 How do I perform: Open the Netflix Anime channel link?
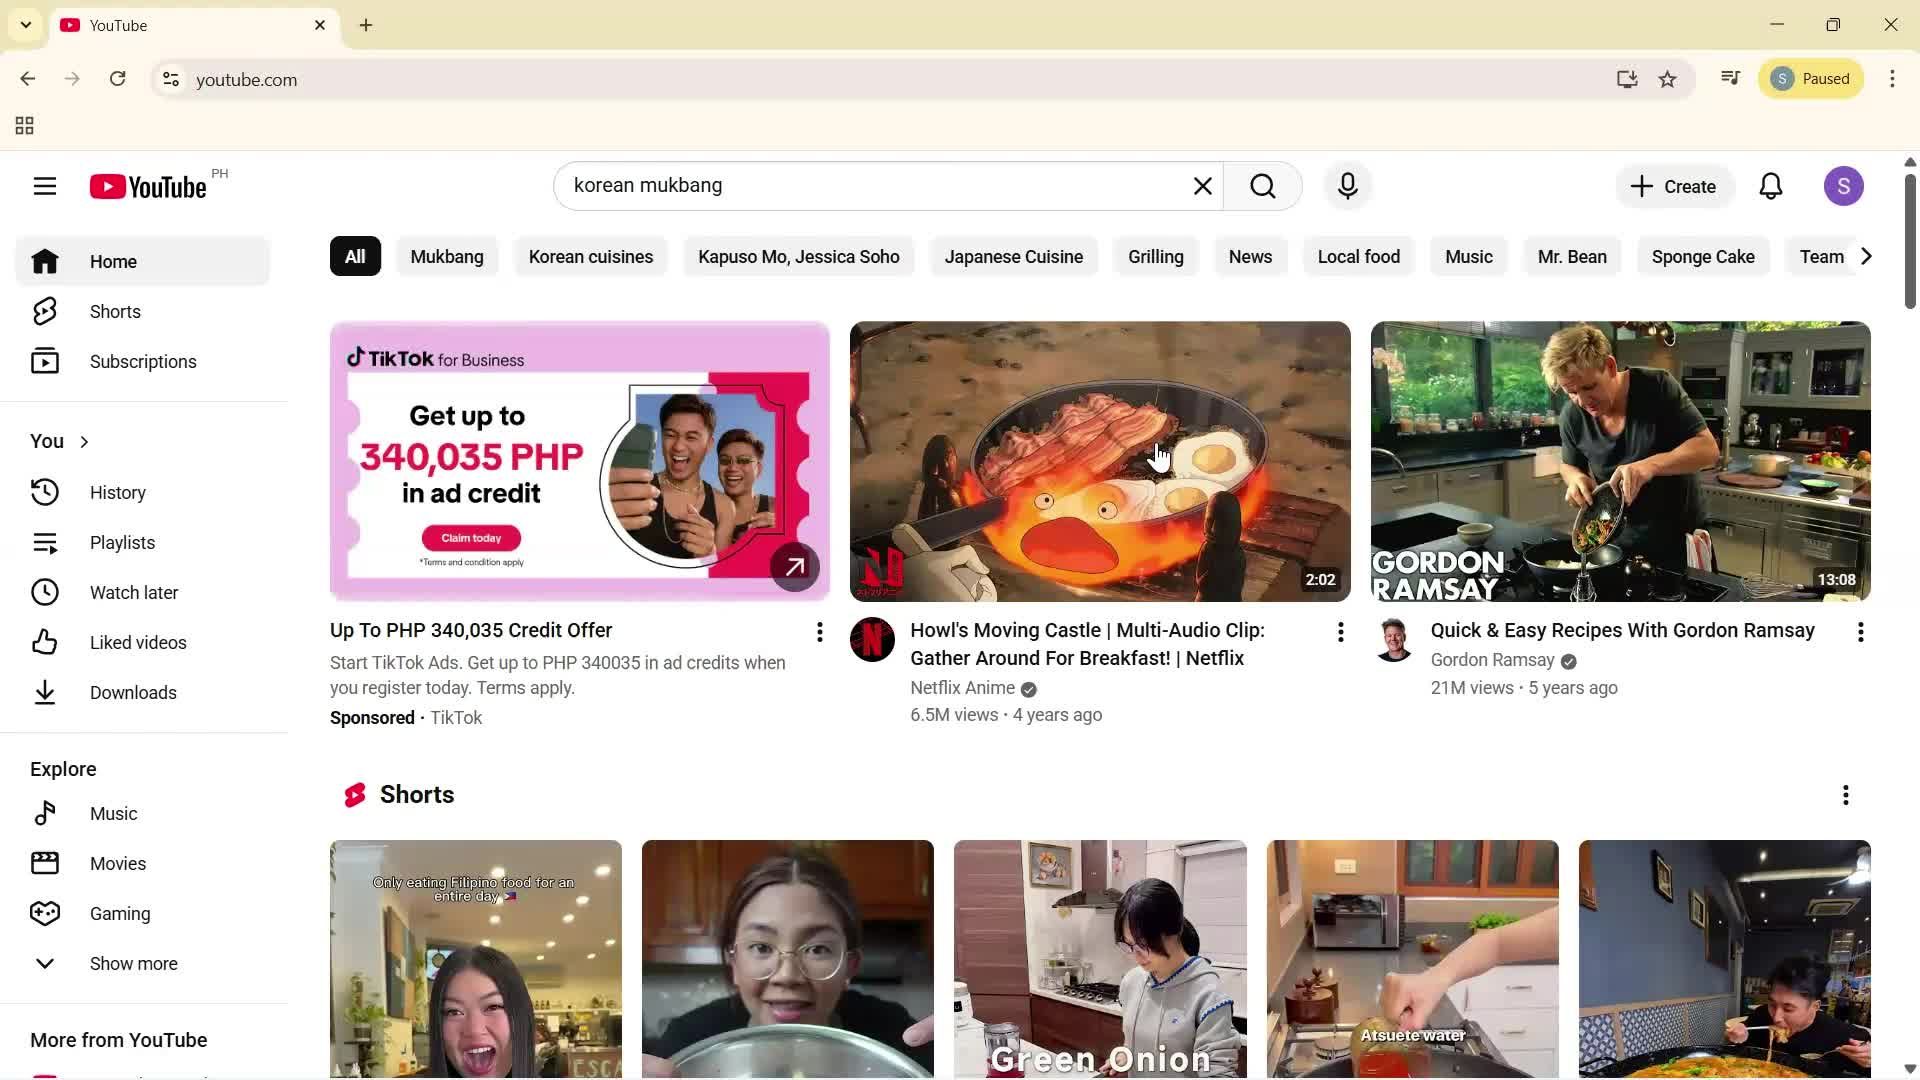pos(961,688)
